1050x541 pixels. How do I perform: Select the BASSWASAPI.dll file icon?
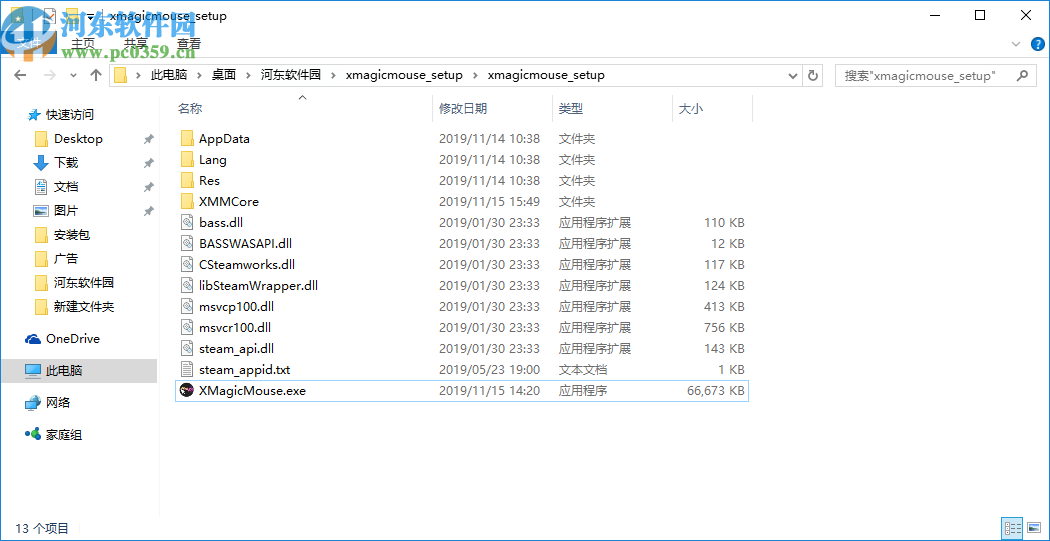point(187,243)
